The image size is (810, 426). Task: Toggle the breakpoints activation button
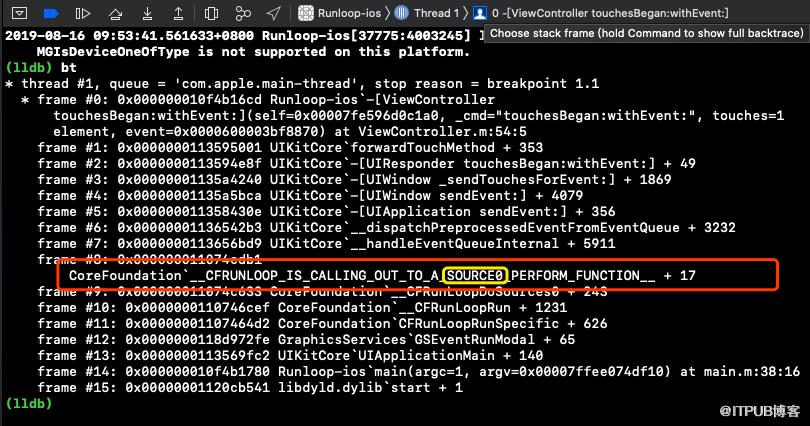(51, 13)
